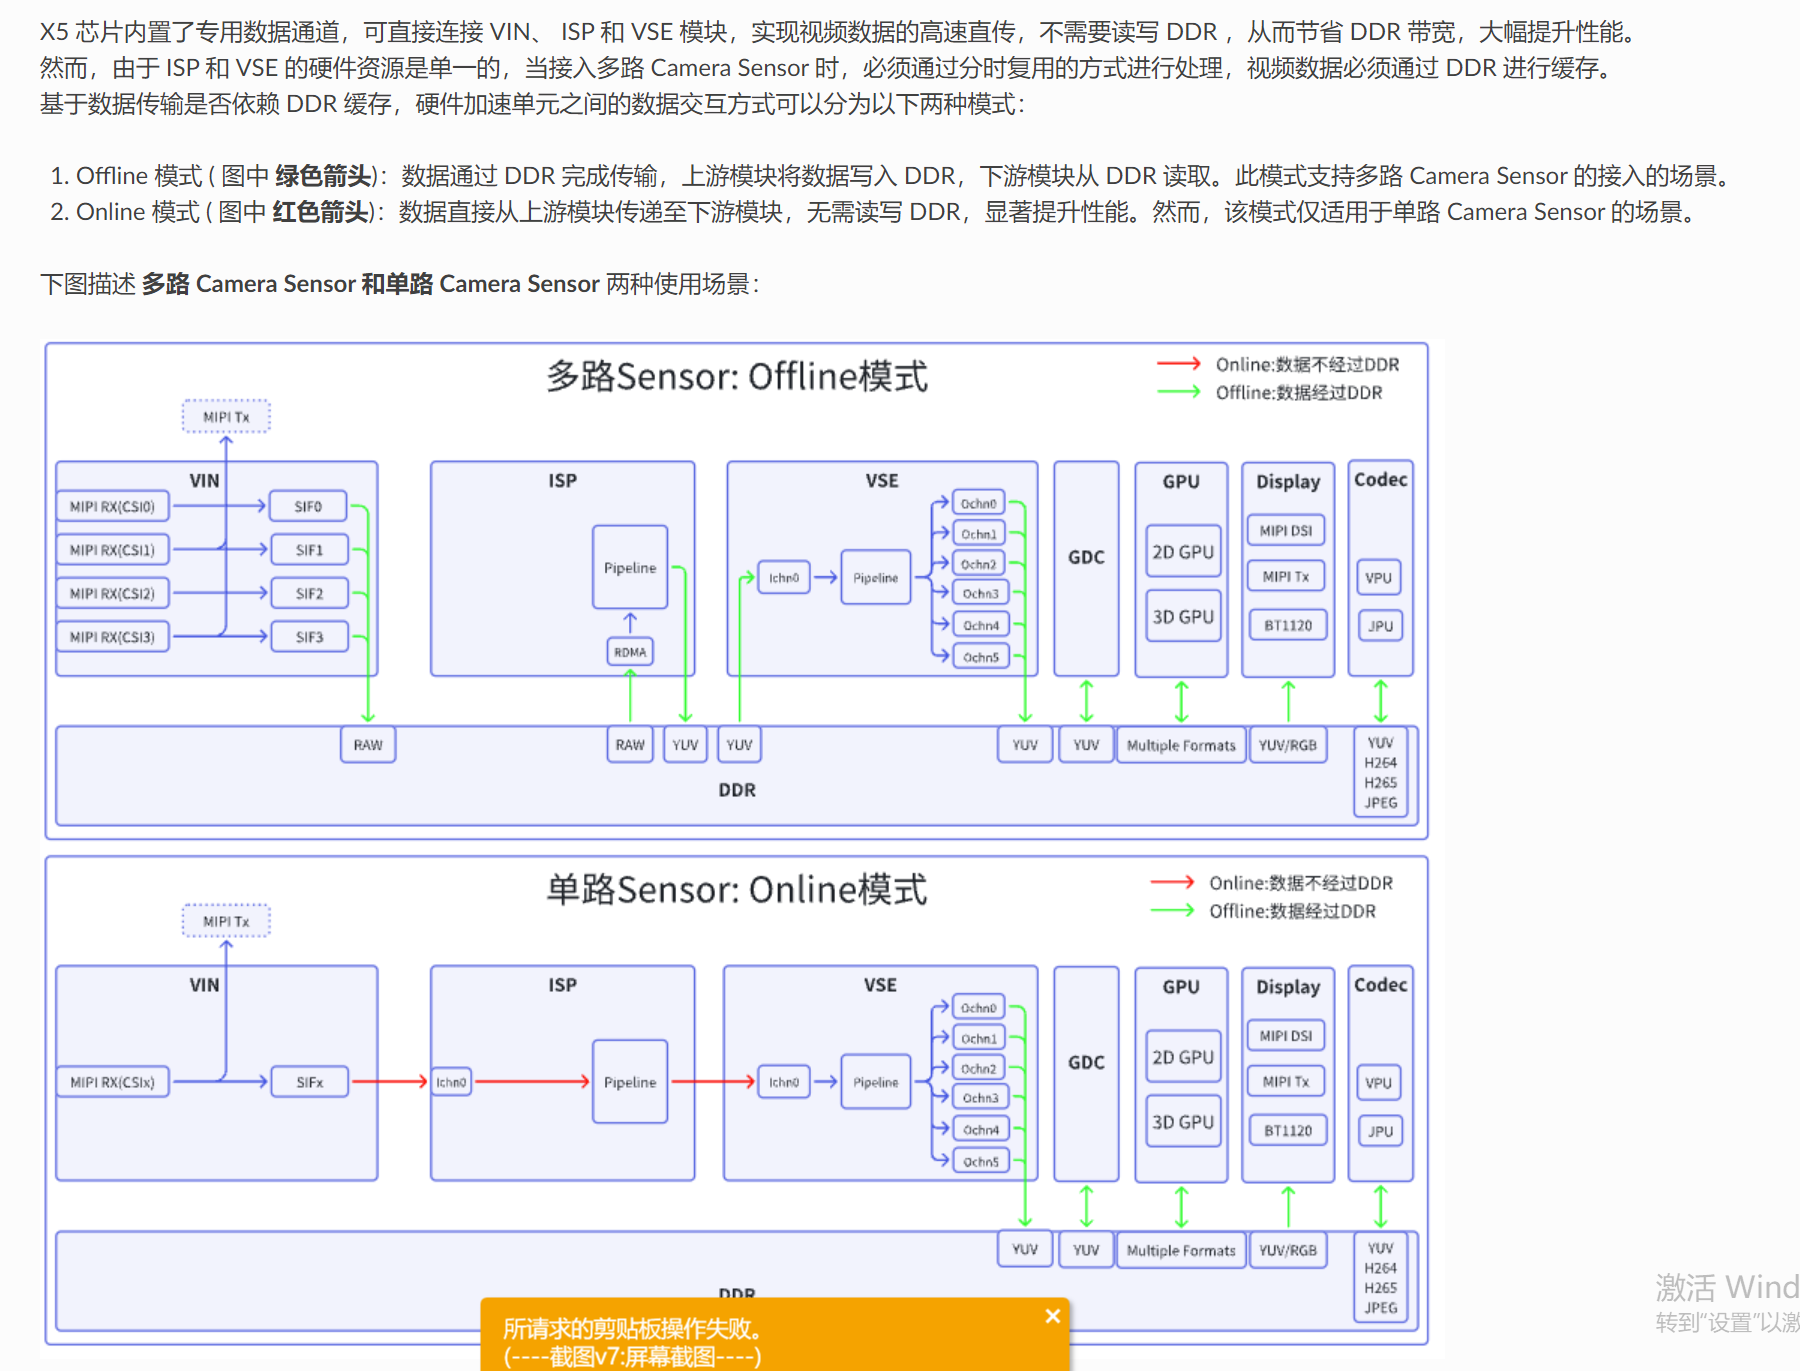Click 'Ochn5' in the Offline VSE block
Image resolution: width=1800 pixels, height=1371 pixels.
[981, 657]
